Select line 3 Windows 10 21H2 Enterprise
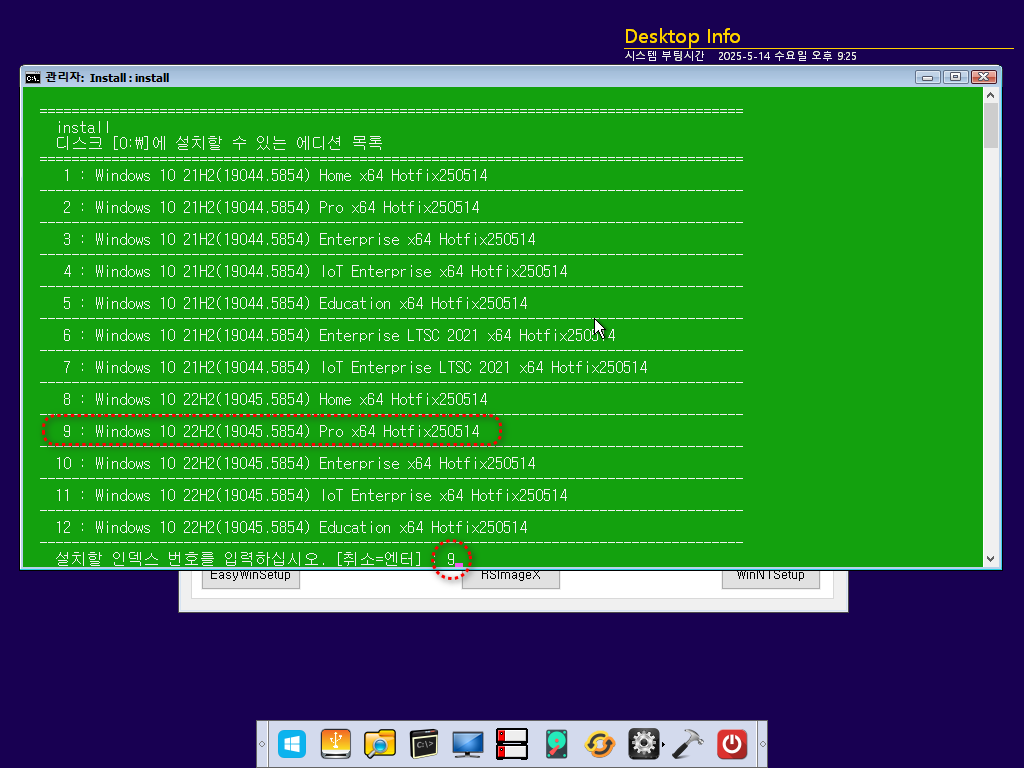 [298, 240]
